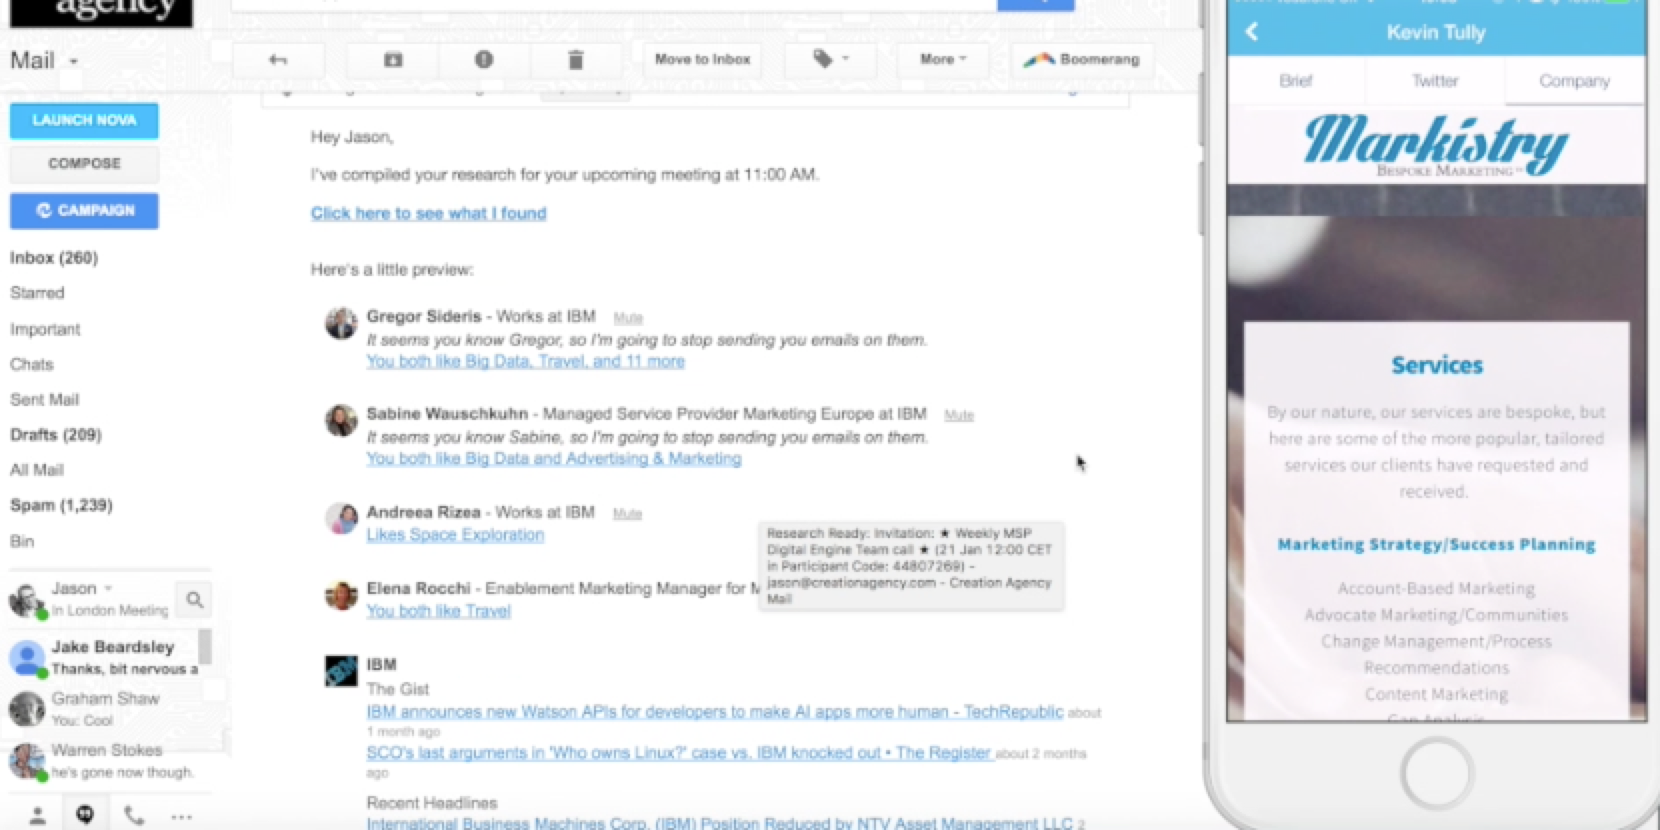The image size is (1660, 830).
Task: Archive the email with archive icon
Action: click(393, 60)
